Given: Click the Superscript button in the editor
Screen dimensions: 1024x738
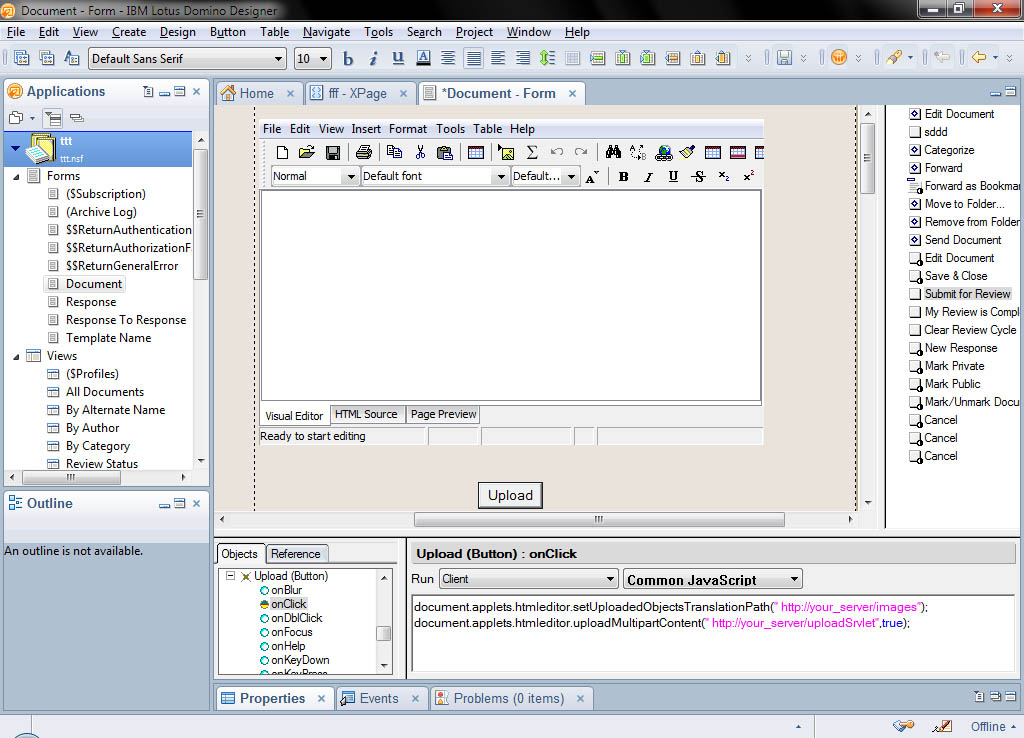Looking at the screenshot, I should coord(748,176).
